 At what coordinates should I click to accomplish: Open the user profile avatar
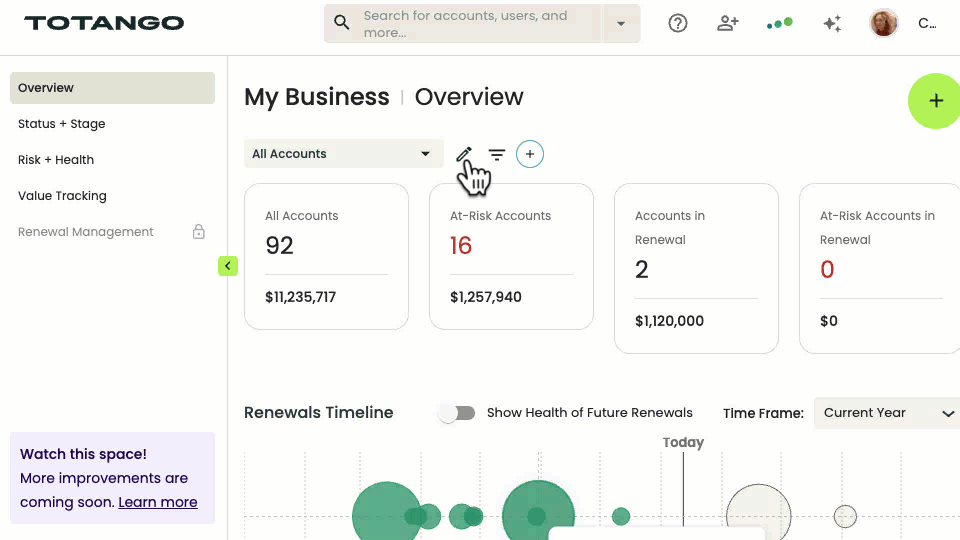(x=883, y=23)
